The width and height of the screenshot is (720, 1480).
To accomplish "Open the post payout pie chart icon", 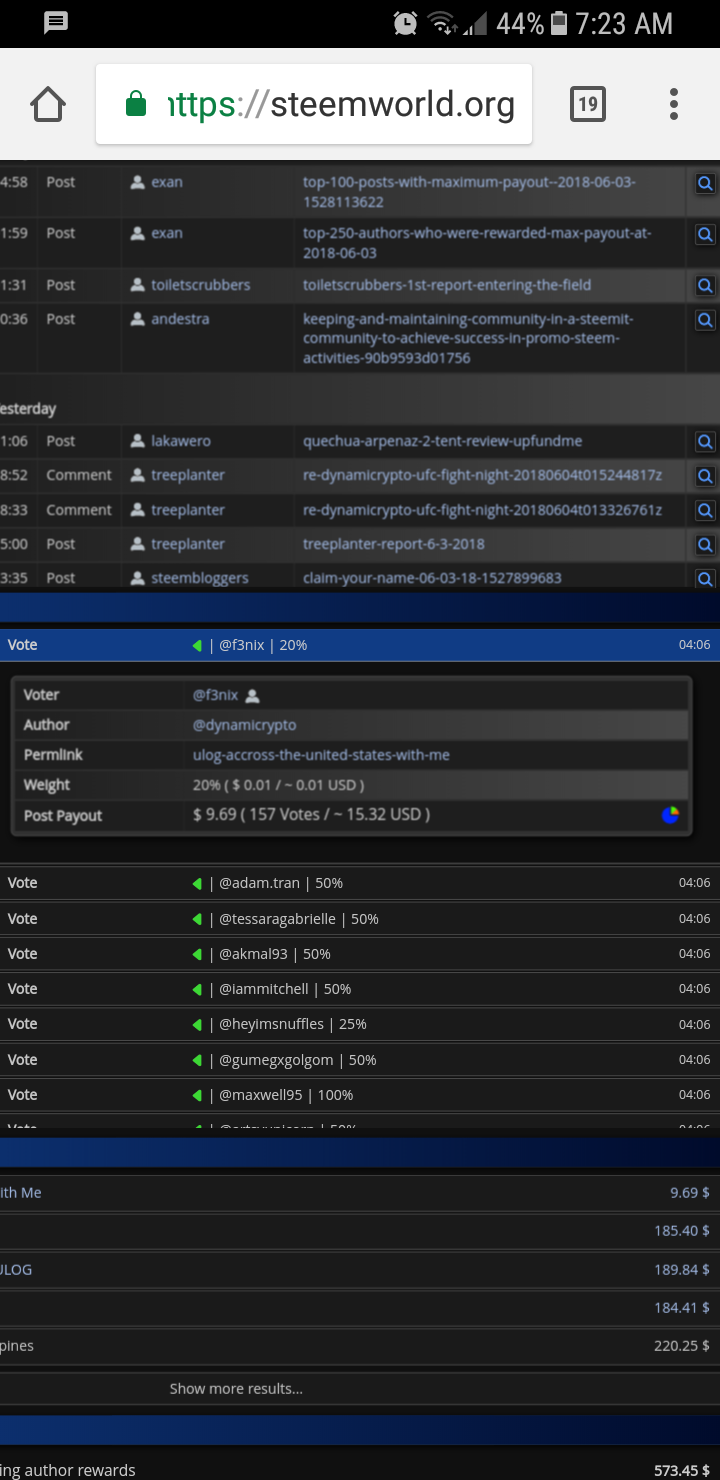I will [x=670, y=815].
